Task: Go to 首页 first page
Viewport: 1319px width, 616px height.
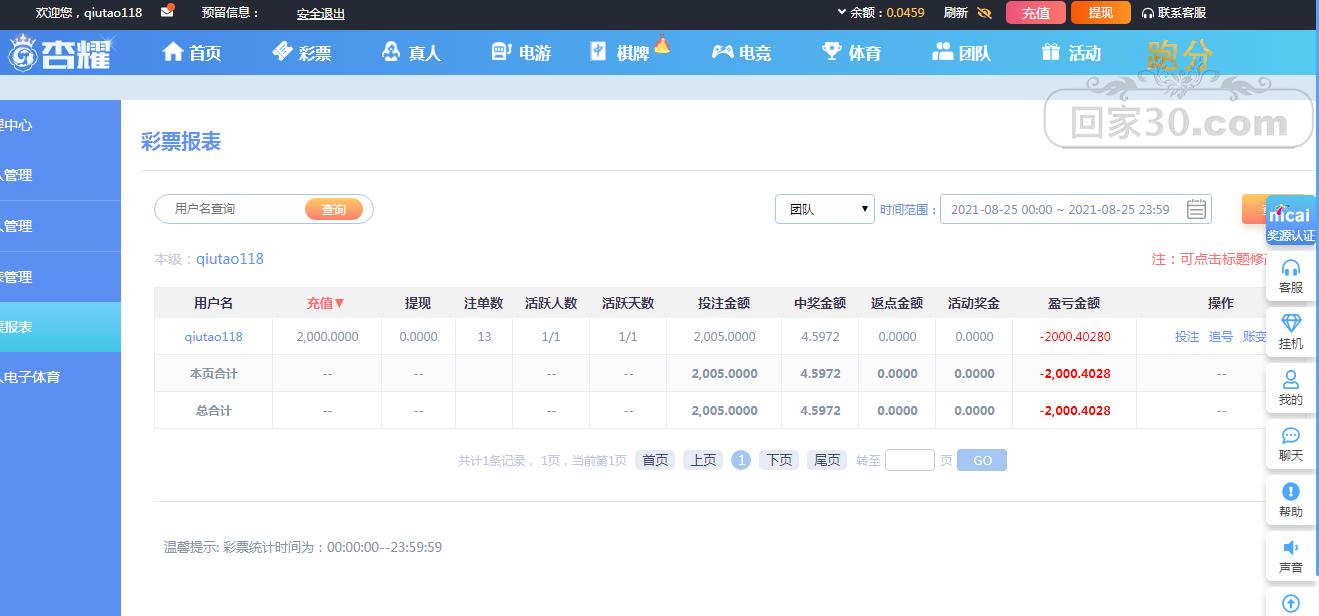Action: click(x=655, y=460)
